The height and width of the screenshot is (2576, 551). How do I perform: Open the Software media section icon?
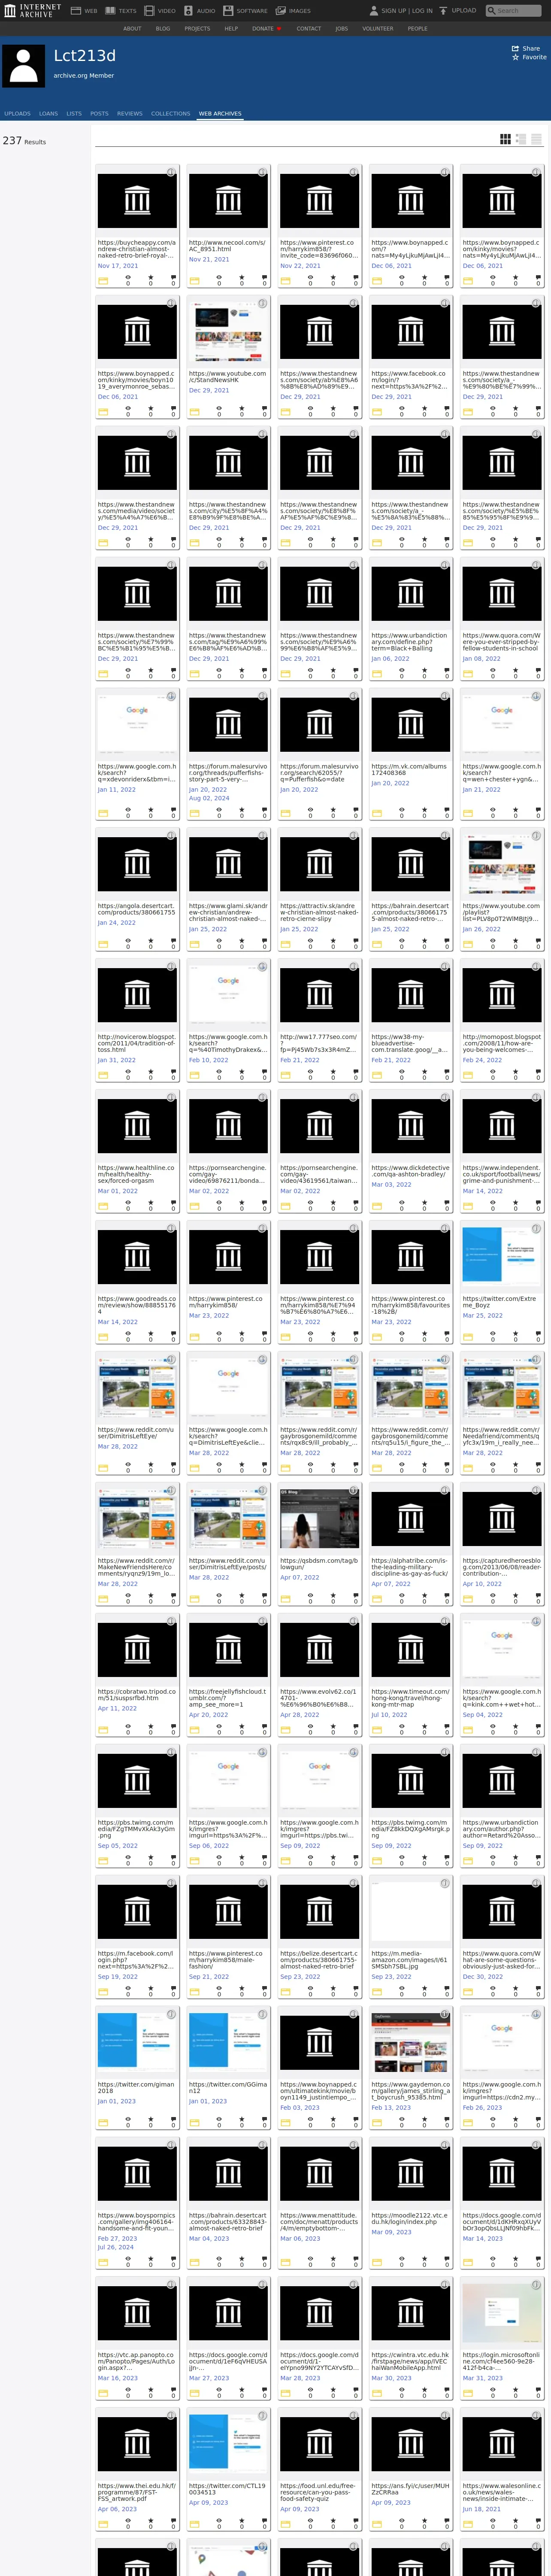pyautogui.click(x=228, y=11)
